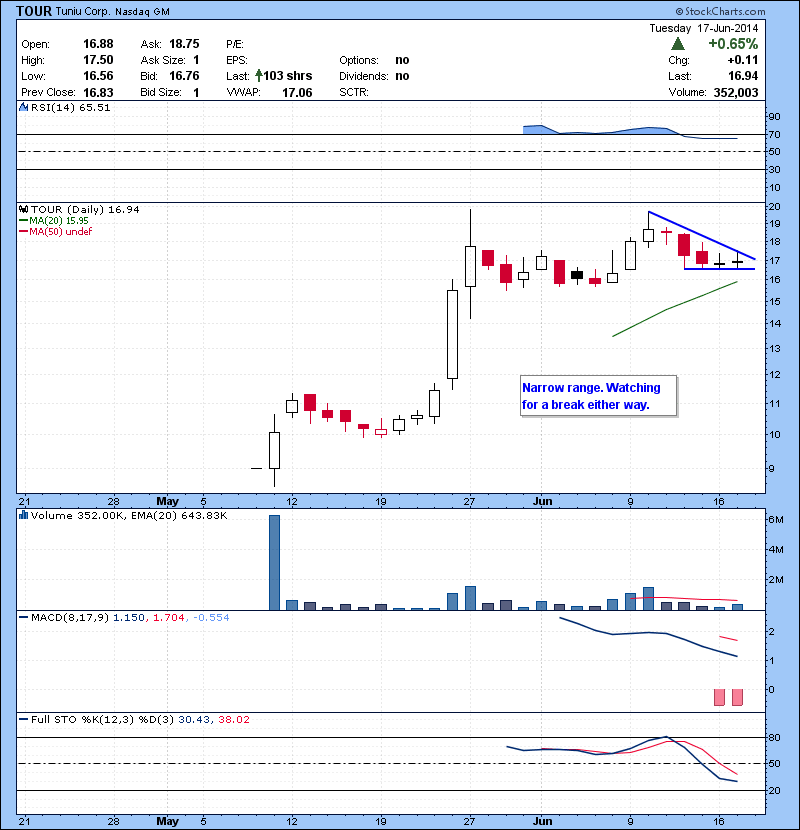Click the Prev Close value 16.83
Screen dimensions: 800x830
98,92
